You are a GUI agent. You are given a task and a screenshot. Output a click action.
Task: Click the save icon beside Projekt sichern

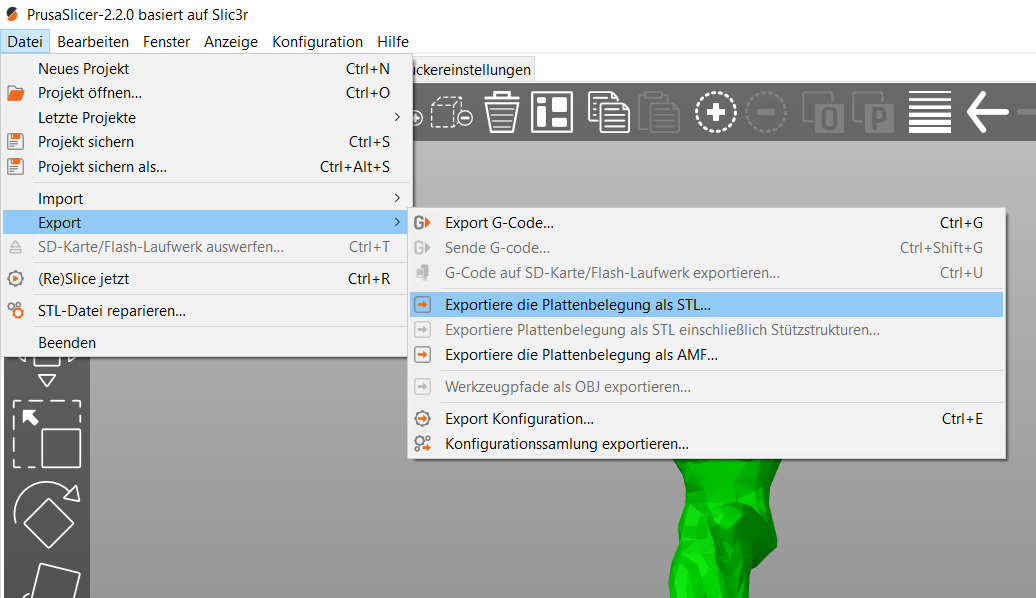(16, 141)
